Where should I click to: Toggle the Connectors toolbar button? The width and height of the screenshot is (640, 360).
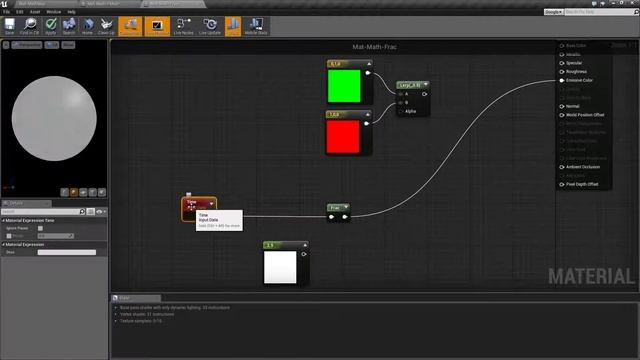click(x=130, y=27)
